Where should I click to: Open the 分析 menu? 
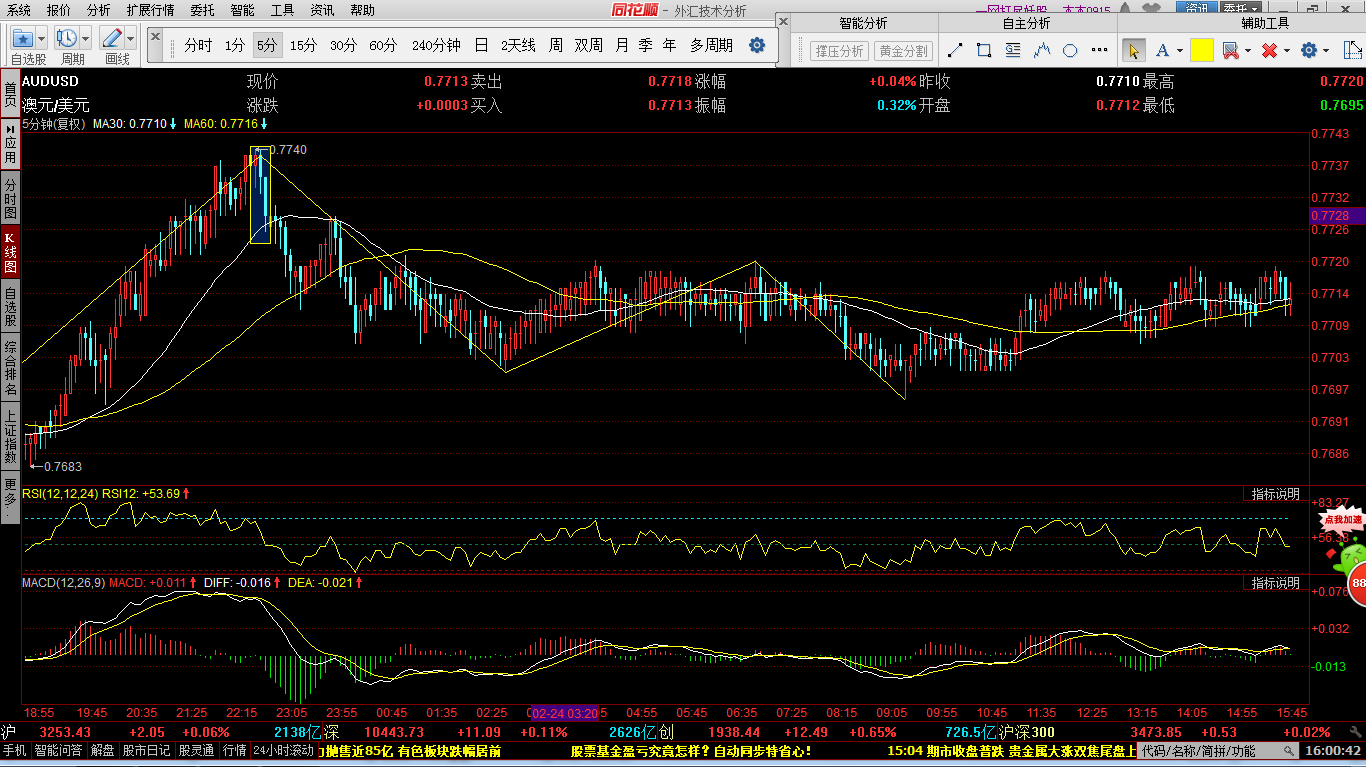99,10
